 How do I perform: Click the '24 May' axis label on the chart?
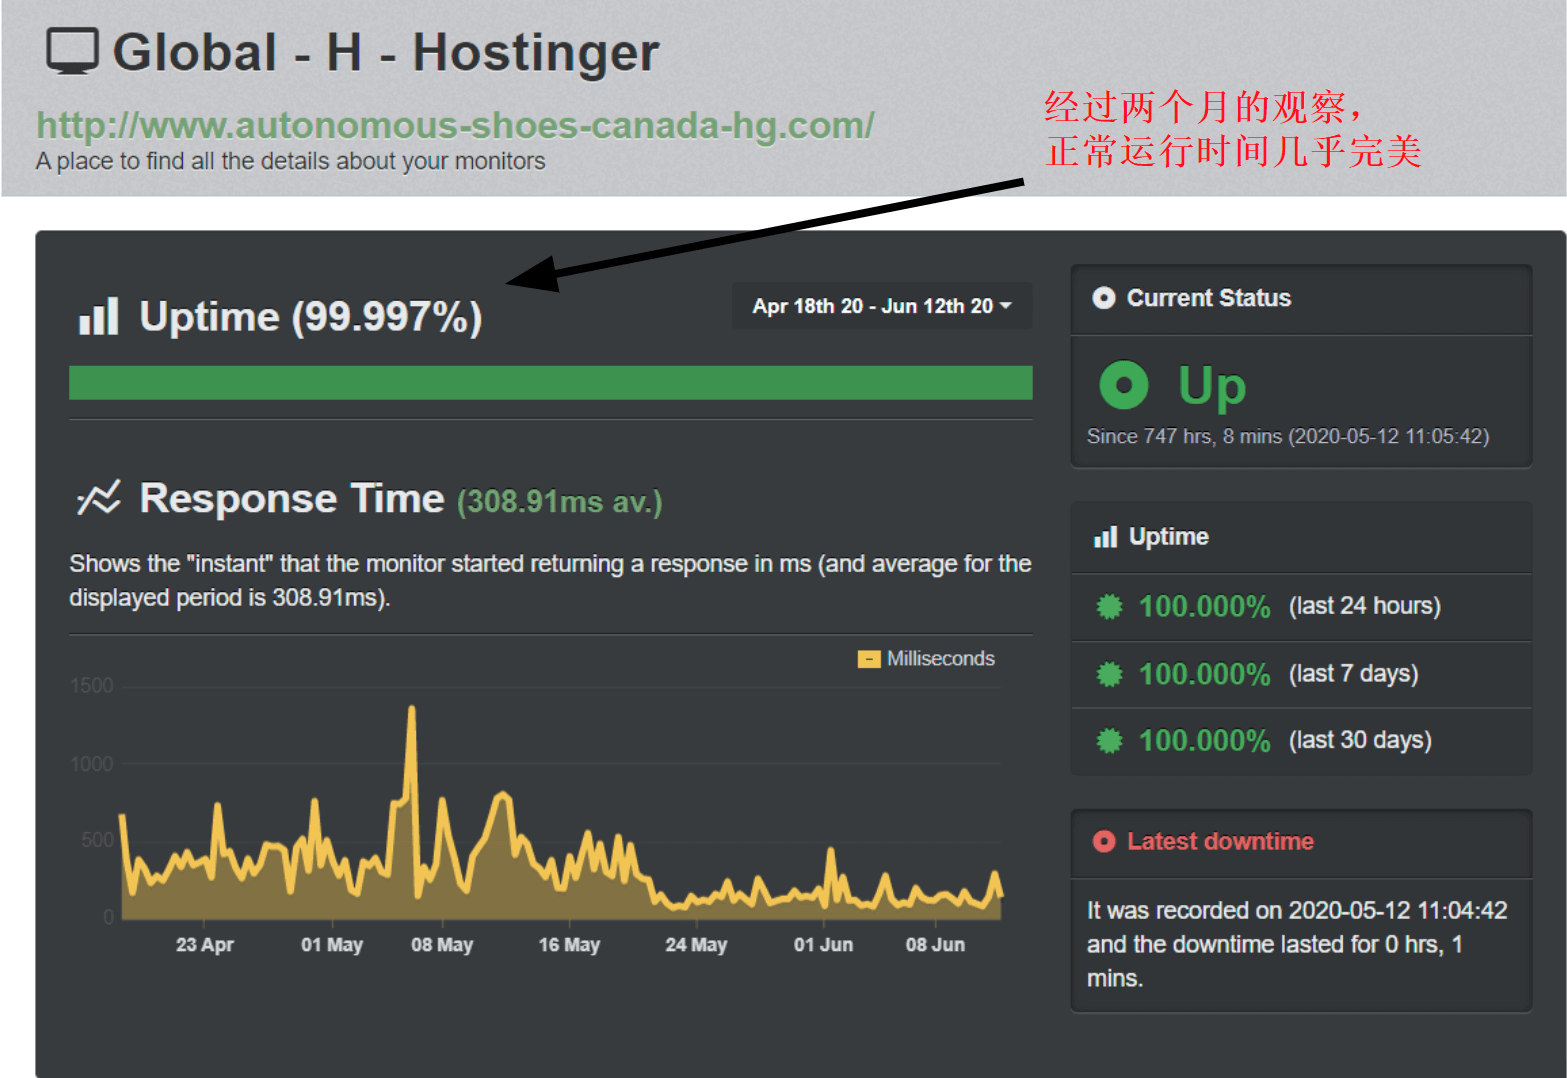pos(696,945)
